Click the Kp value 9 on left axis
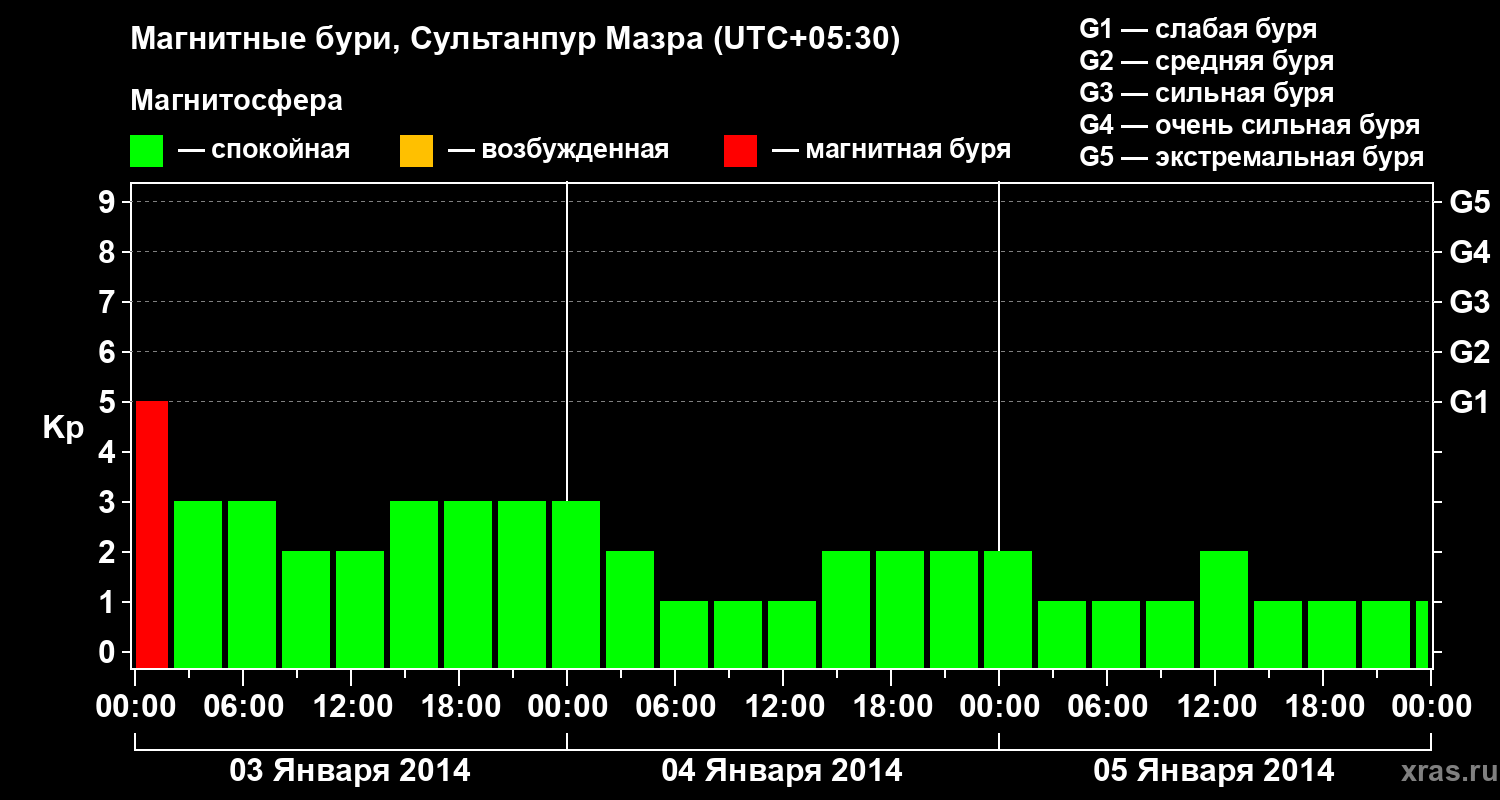This screenshot has height=800, width=1500. (110, 202)
